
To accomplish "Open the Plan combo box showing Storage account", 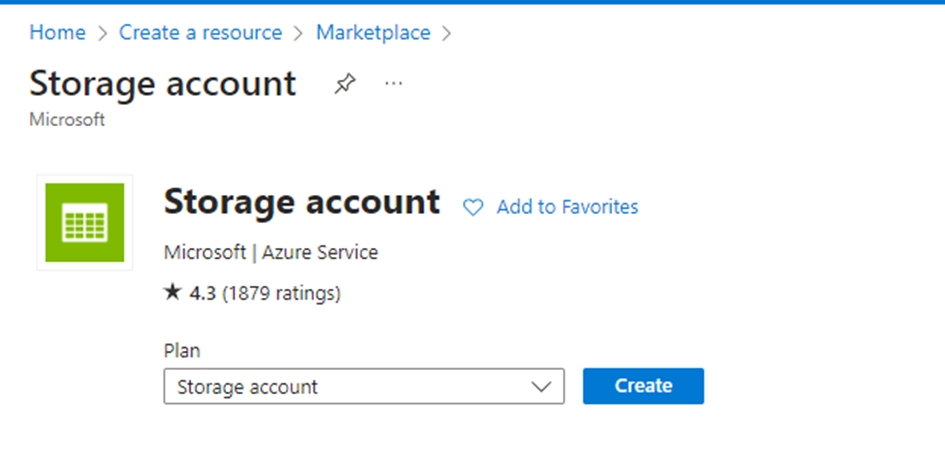I will (x=350, y=387).
